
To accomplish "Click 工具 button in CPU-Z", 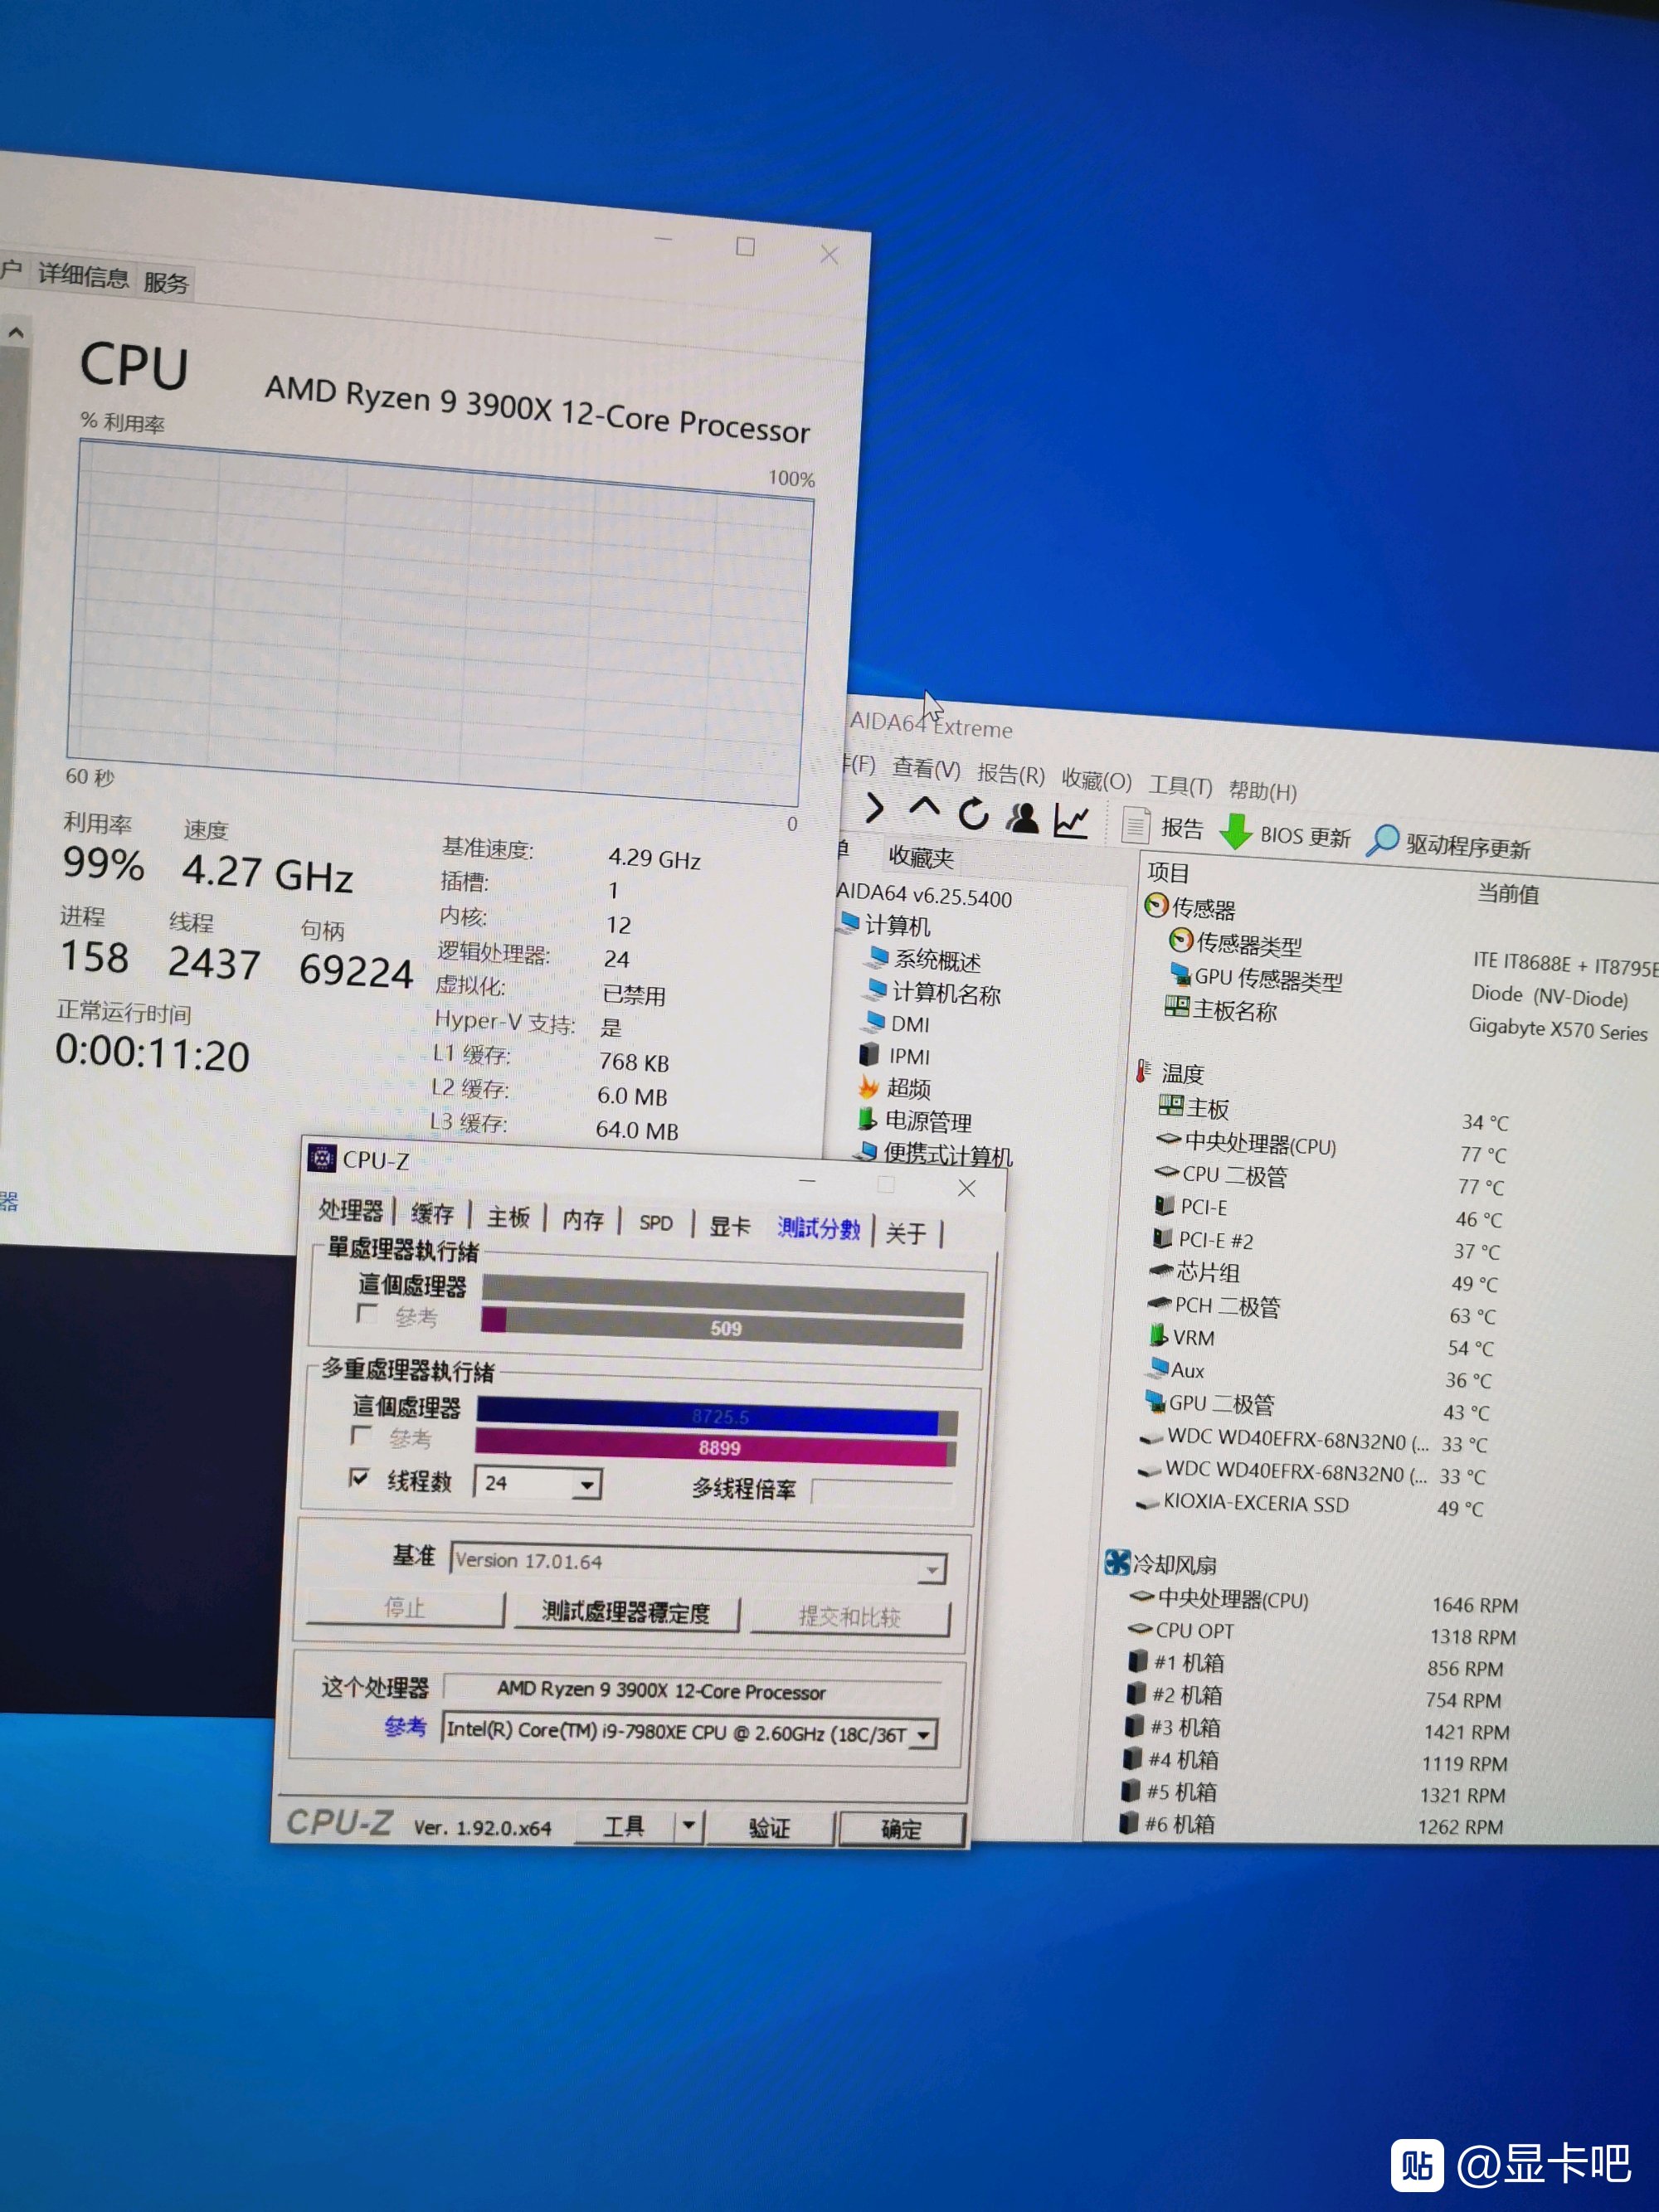I will pos(624,1826).
